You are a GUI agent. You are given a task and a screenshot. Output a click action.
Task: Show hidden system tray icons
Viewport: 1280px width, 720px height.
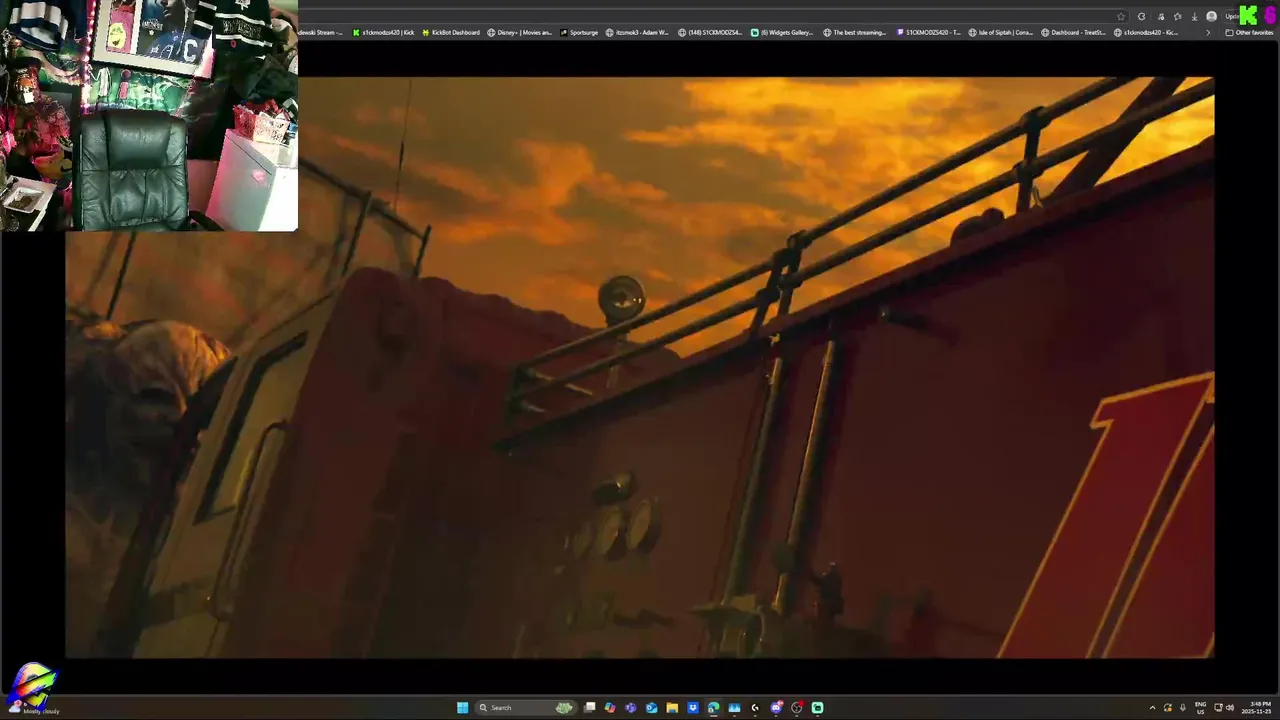[1152, 707]
